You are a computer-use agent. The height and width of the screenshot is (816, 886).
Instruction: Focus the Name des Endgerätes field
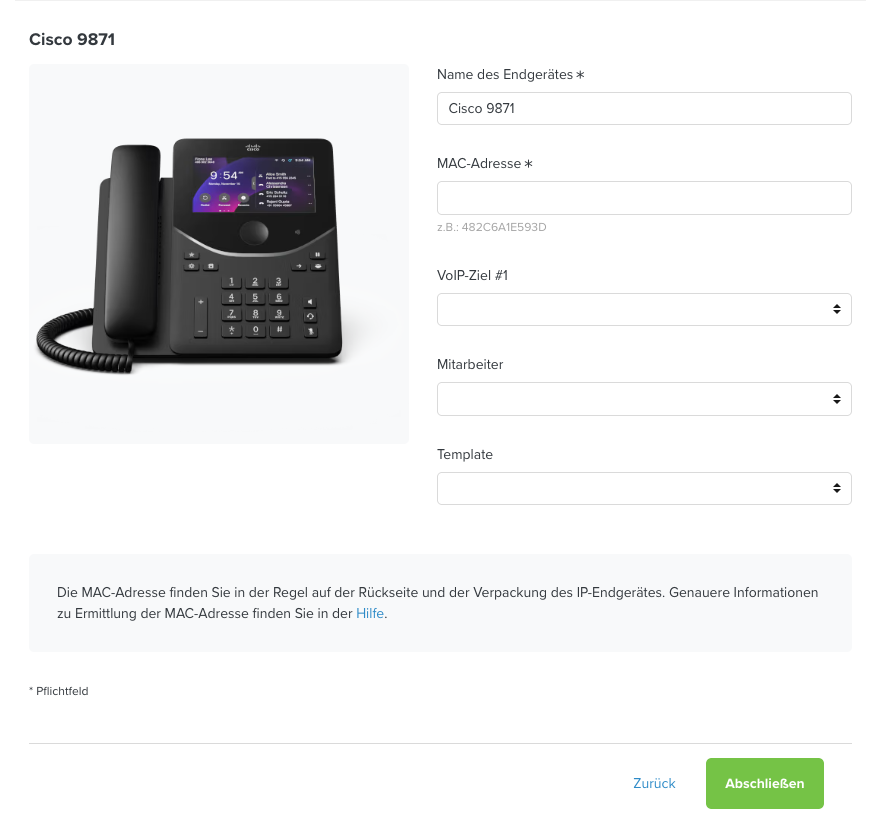coord(644,108)
